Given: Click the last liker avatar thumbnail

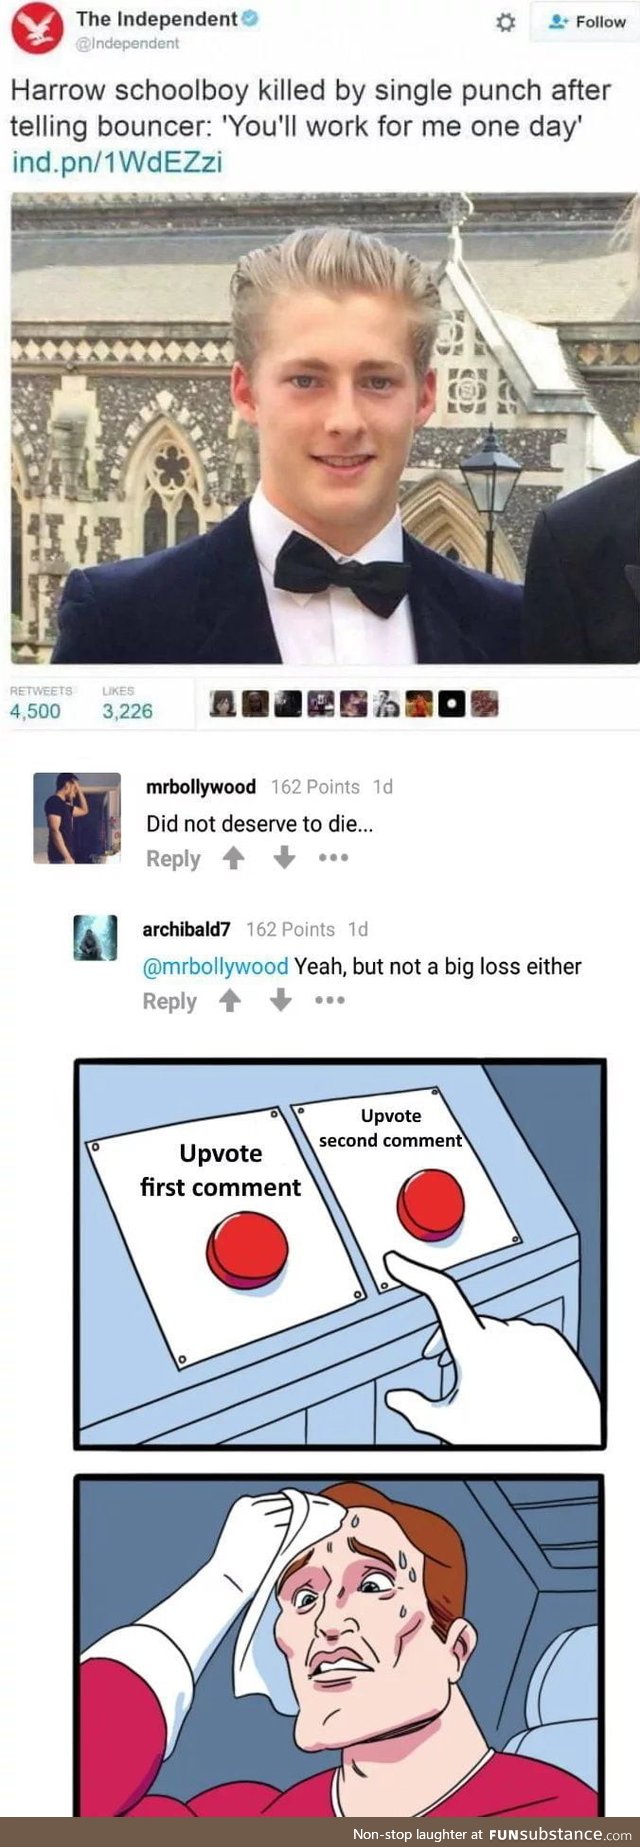Looking at the screenshot, I should coord(485,704).
